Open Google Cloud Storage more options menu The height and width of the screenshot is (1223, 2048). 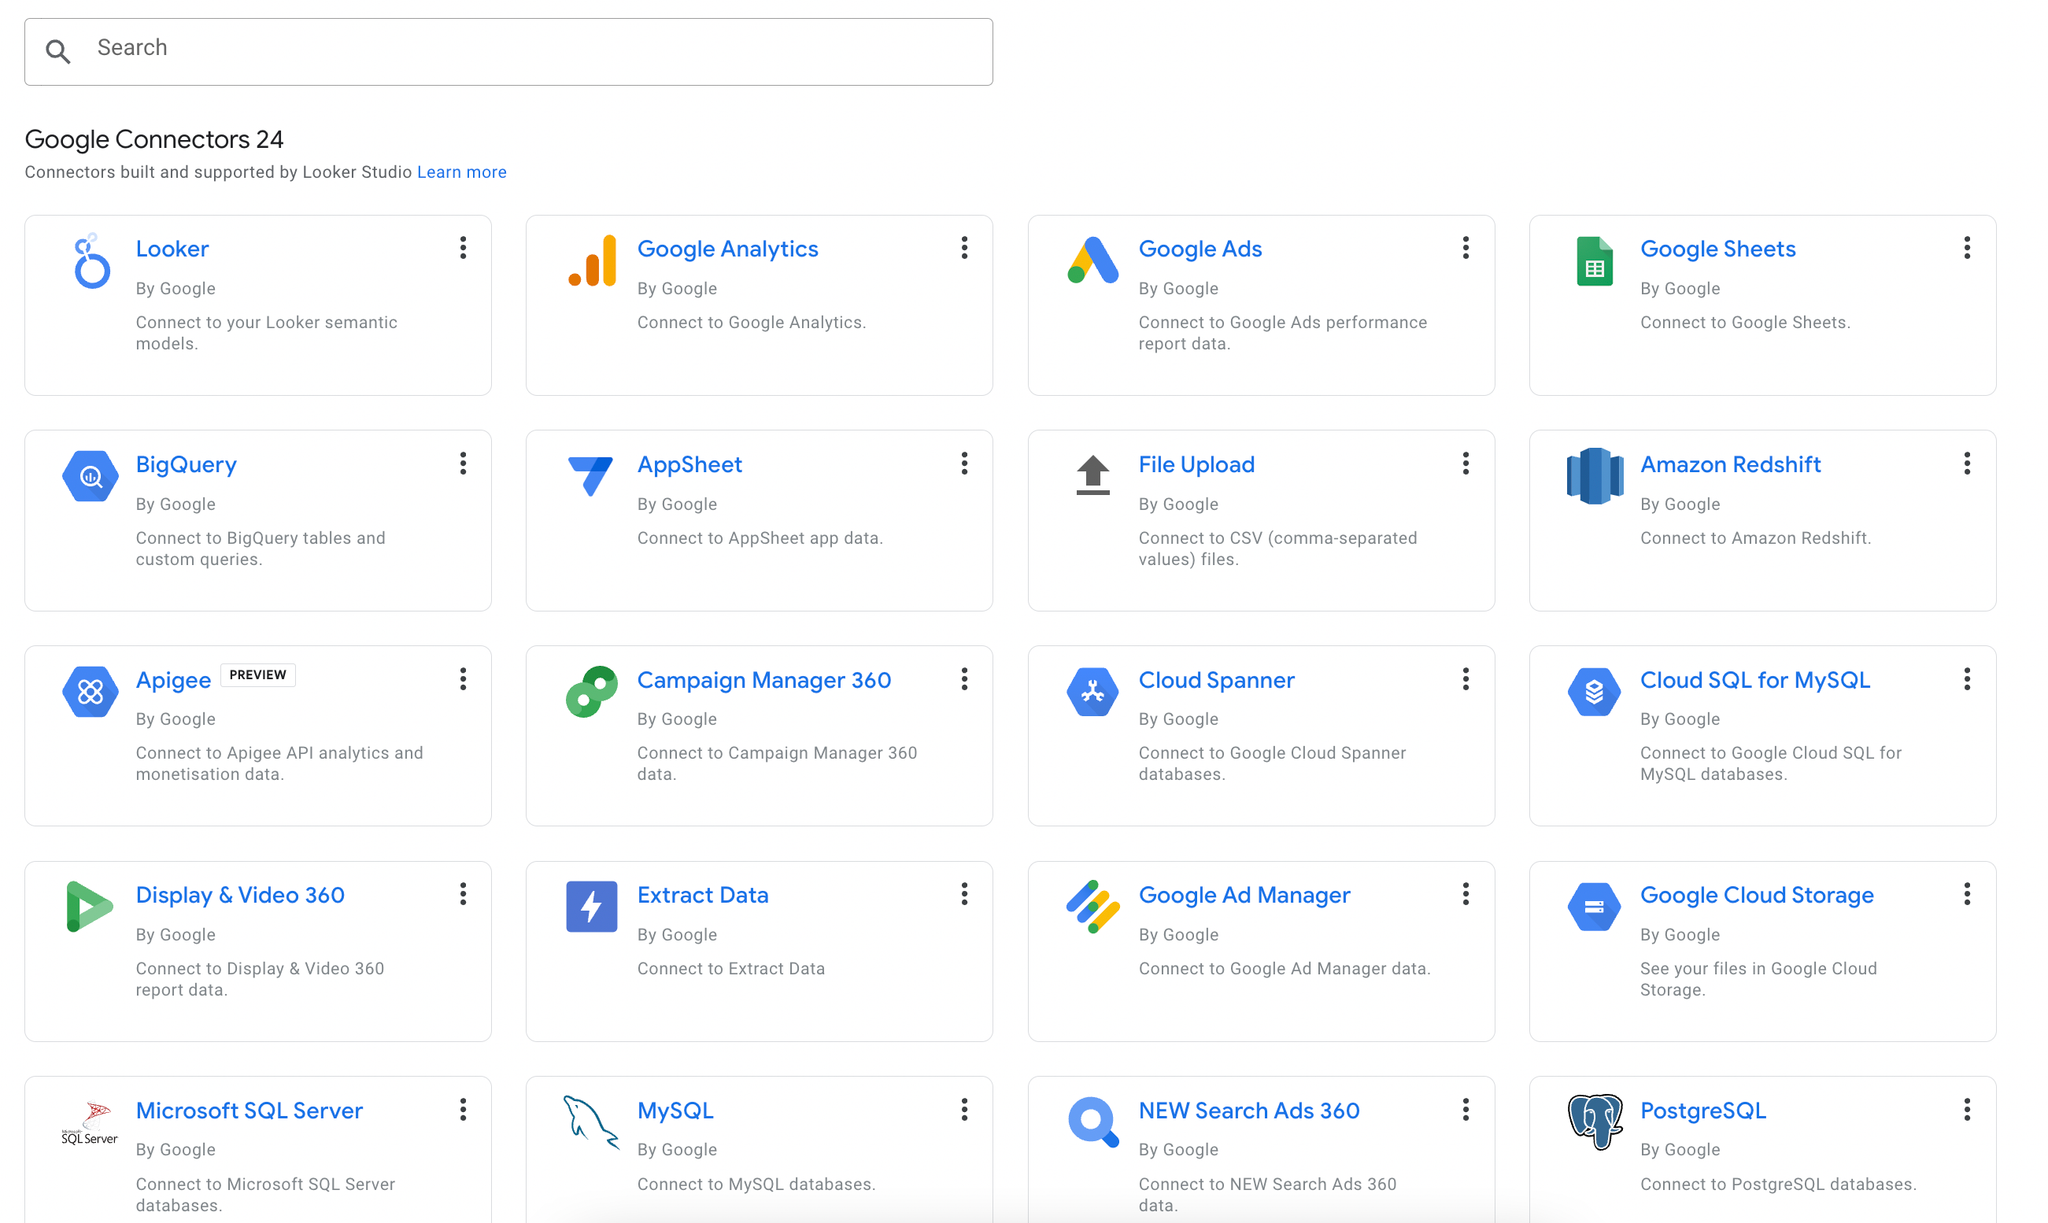coord(1967,894)
